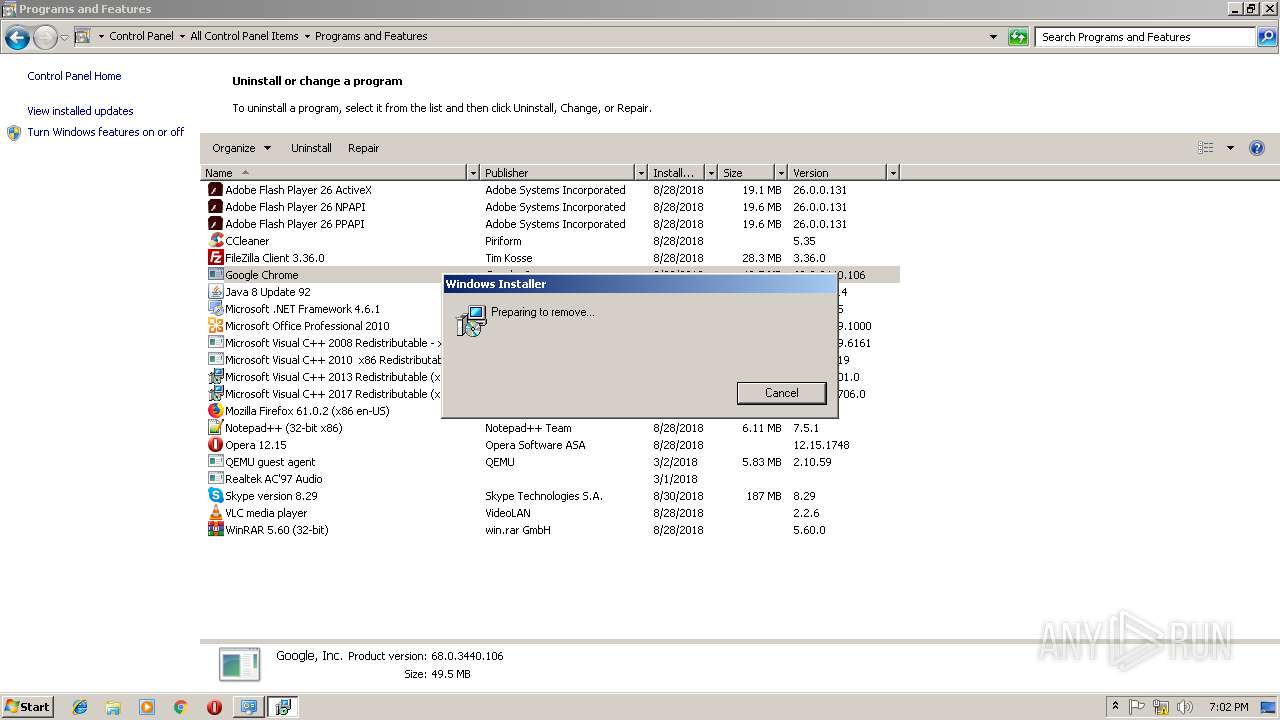Select the QEMU guest agent icon
Screen dimensions: 1280x720
(x=215, y=462)
